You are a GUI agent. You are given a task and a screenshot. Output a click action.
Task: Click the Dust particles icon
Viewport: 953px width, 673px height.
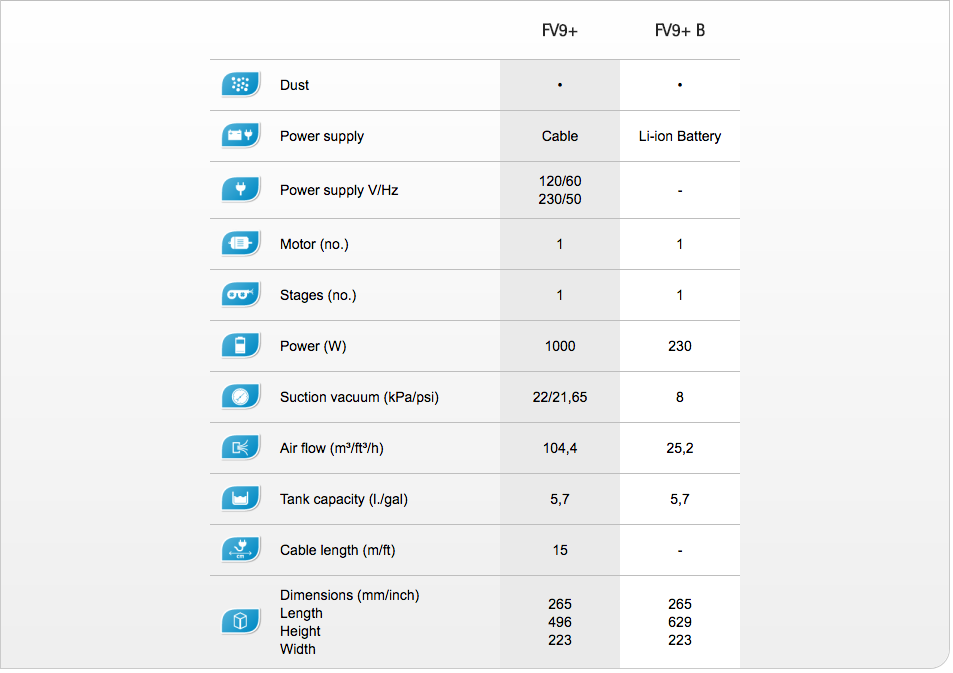(x=241, y=85)
